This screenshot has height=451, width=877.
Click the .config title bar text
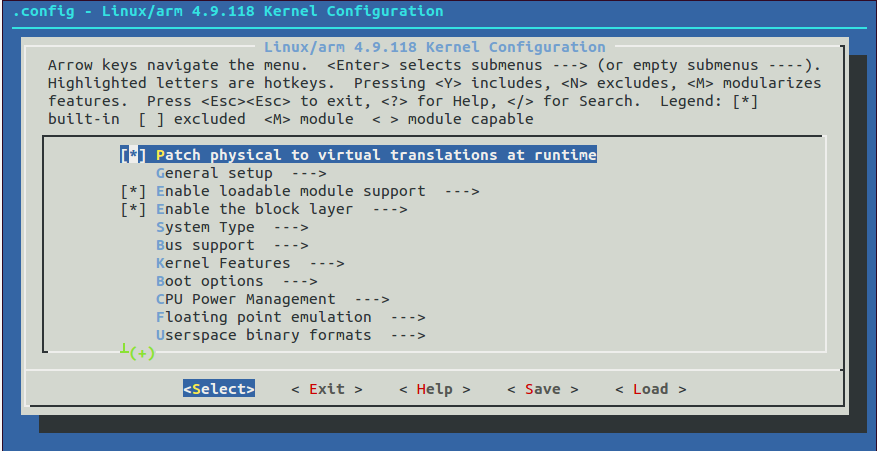click(228, 11)
